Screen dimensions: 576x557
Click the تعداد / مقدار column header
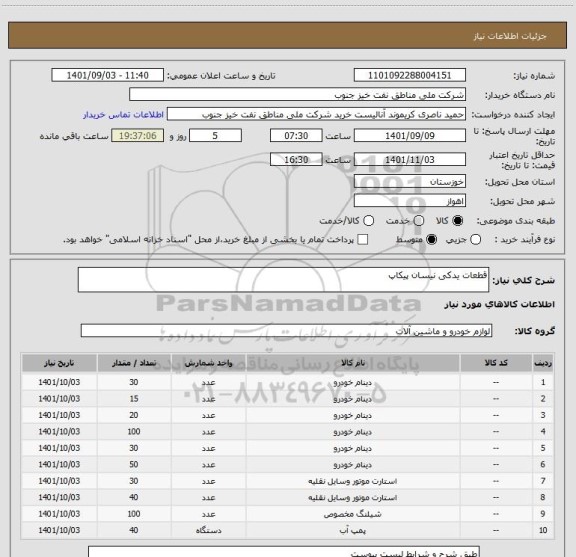tap(134, 363)
